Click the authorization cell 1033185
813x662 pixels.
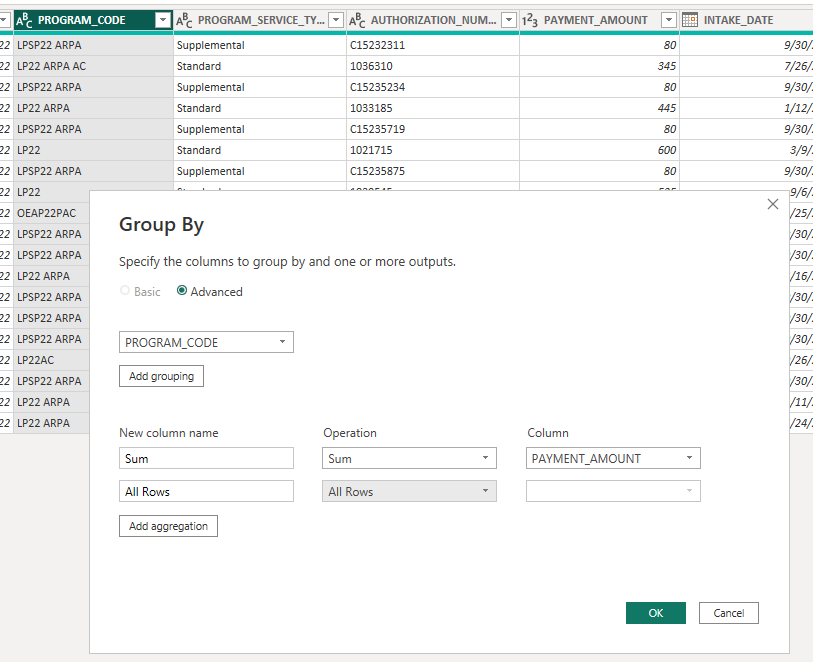pyautogui.click(x=433, y=108)
